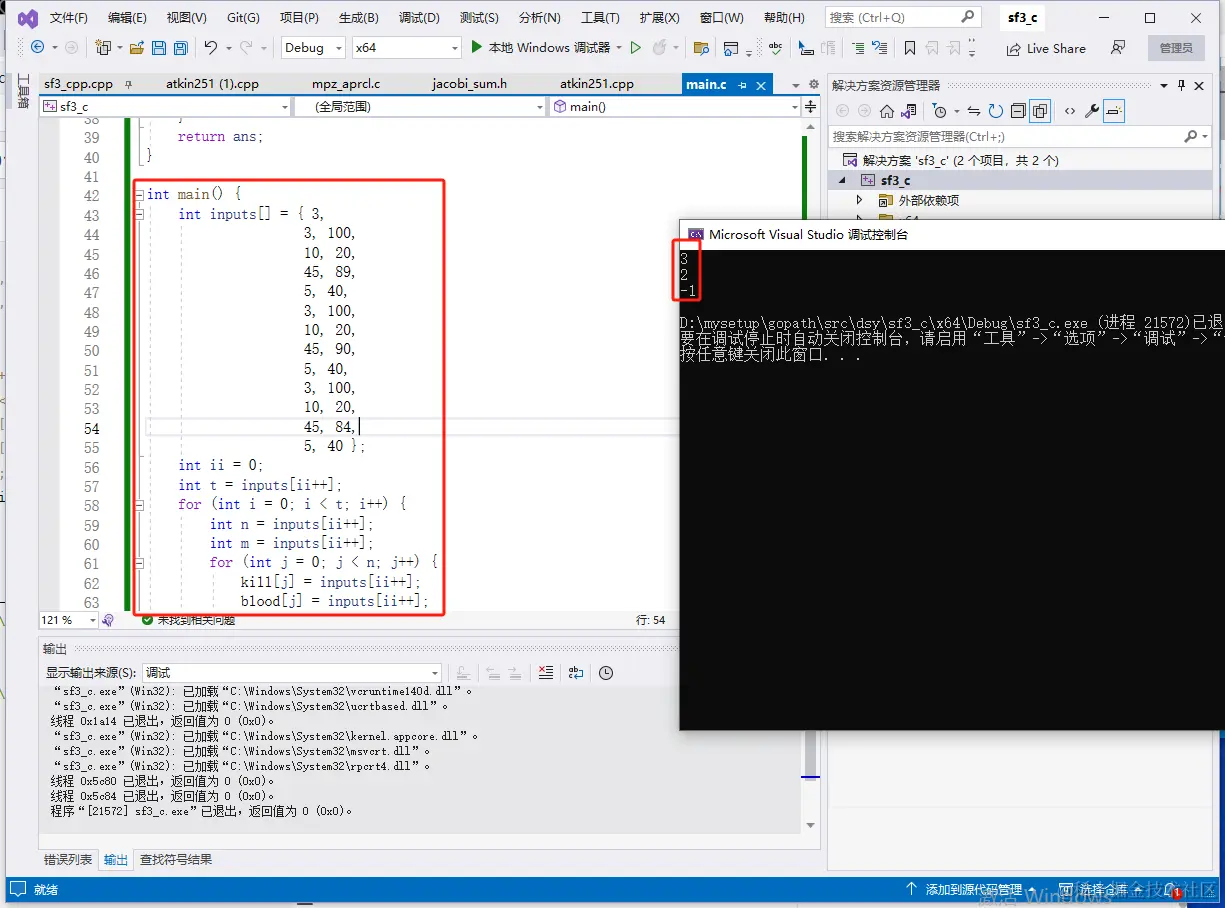Click the Live Share button
This screenshot has width=1225, height=908.
1046,48
